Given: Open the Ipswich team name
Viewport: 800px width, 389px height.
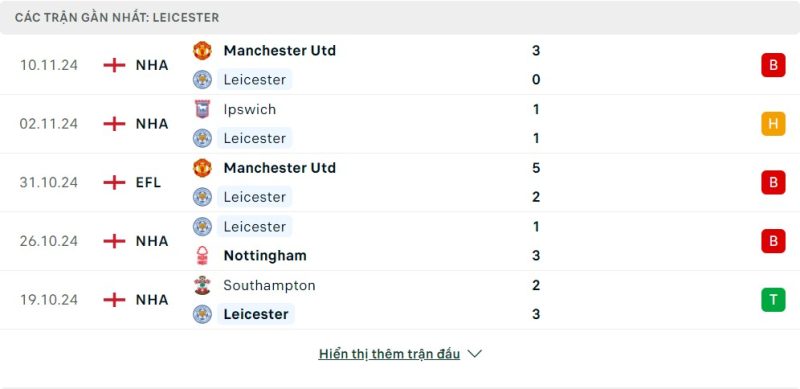Looking at the screenshot, I should [x=249, y=110].
